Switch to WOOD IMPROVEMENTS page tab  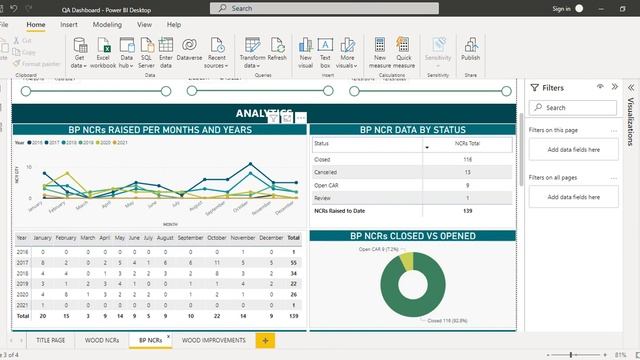coord(214,340)
